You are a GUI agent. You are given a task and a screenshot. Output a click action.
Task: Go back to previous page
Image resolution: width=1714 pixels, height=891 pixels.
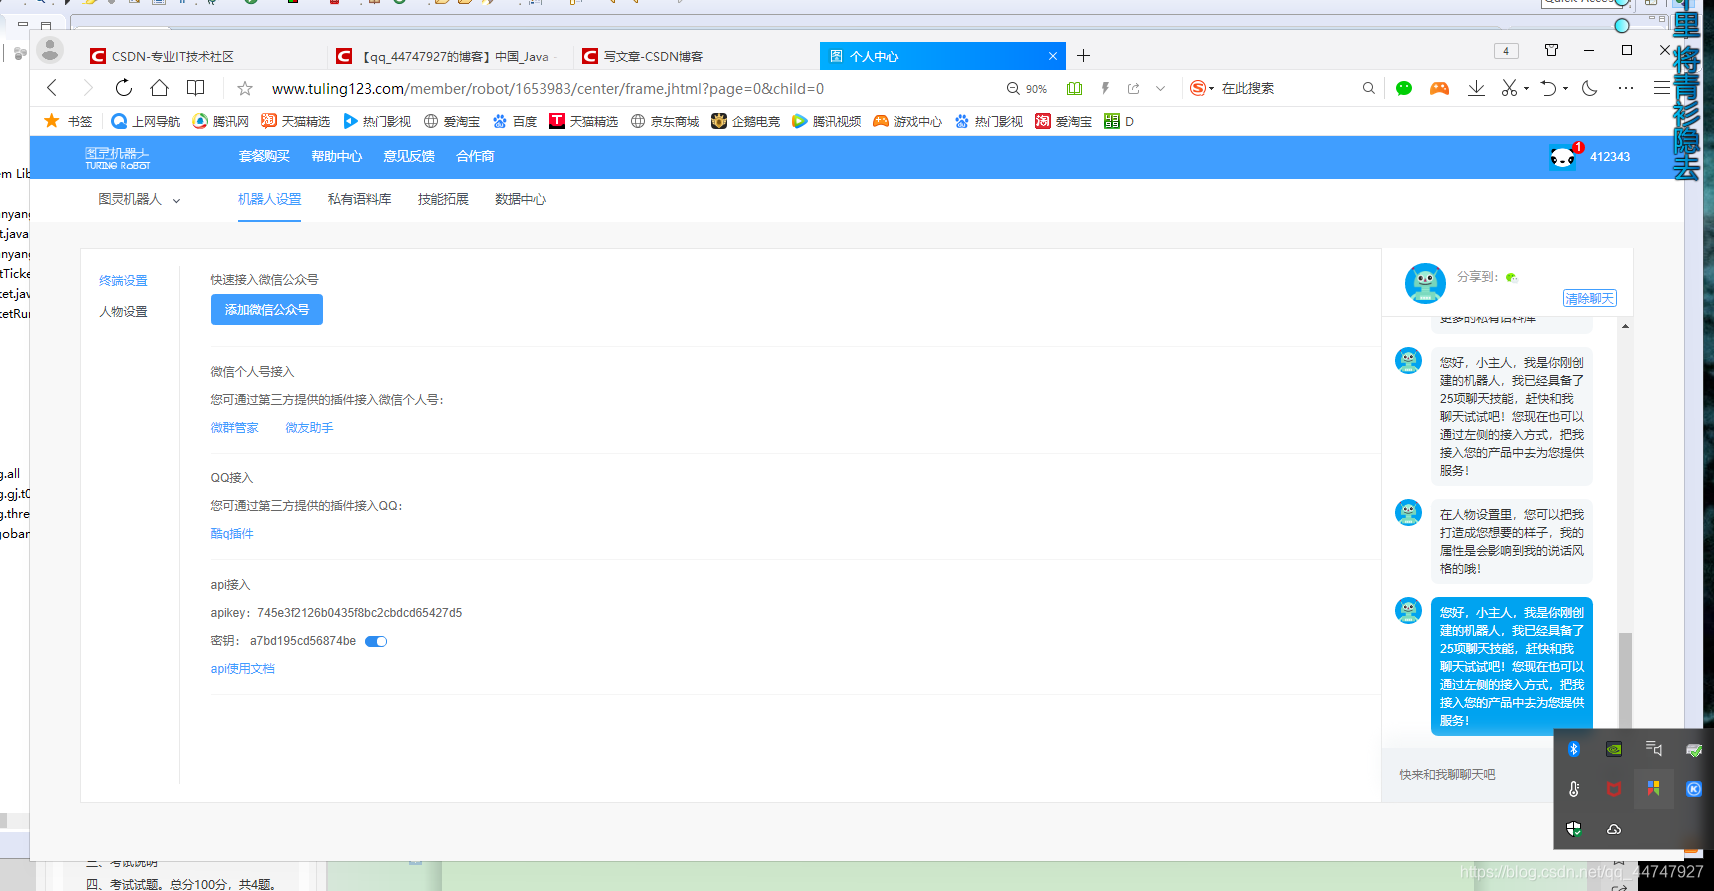pyautogui.click(x=53, y=88)
